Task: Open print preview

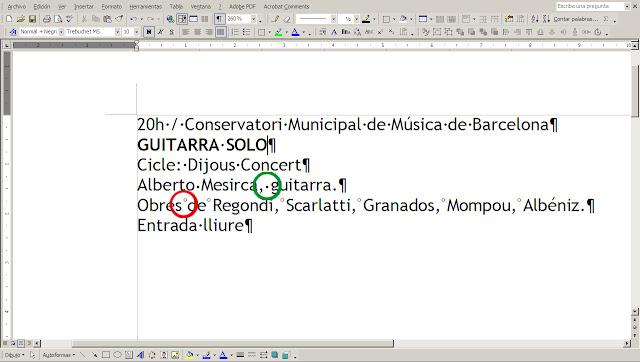Action: point(58,19)
